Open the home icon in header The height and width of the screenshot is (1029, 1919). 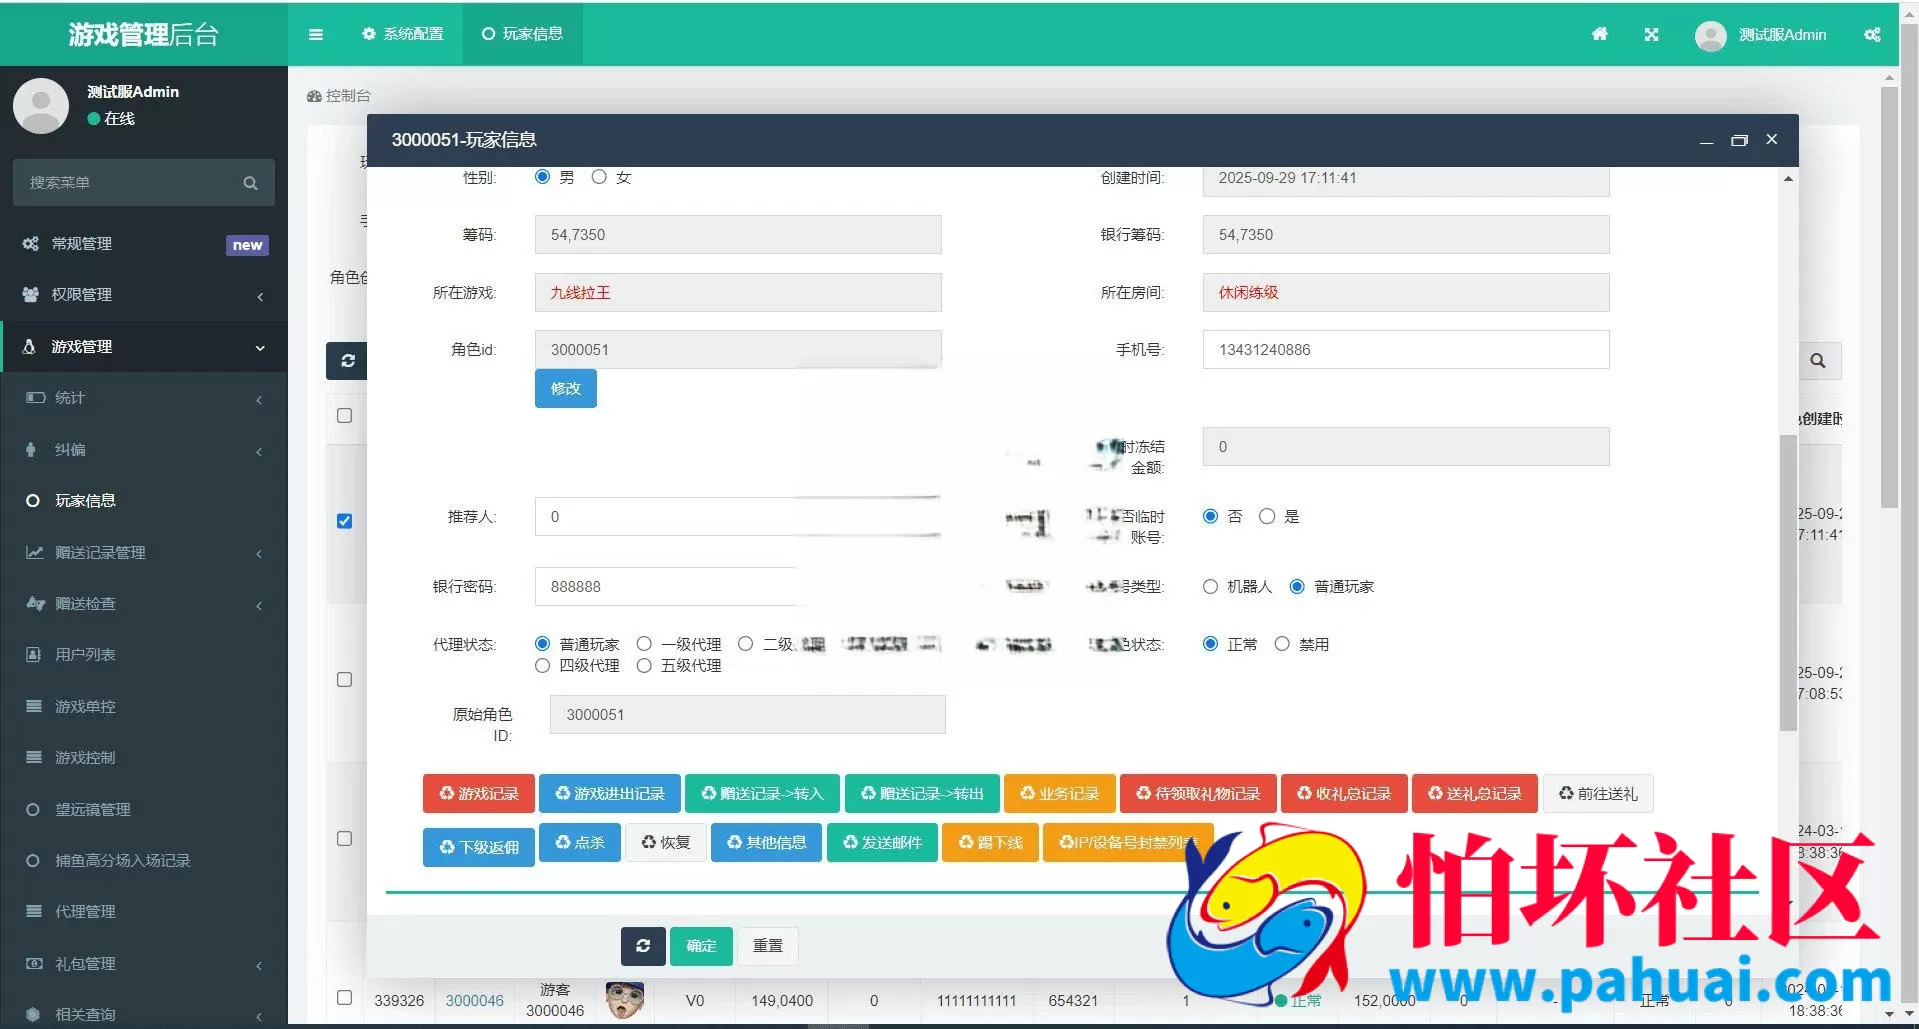coord(1599,34)
